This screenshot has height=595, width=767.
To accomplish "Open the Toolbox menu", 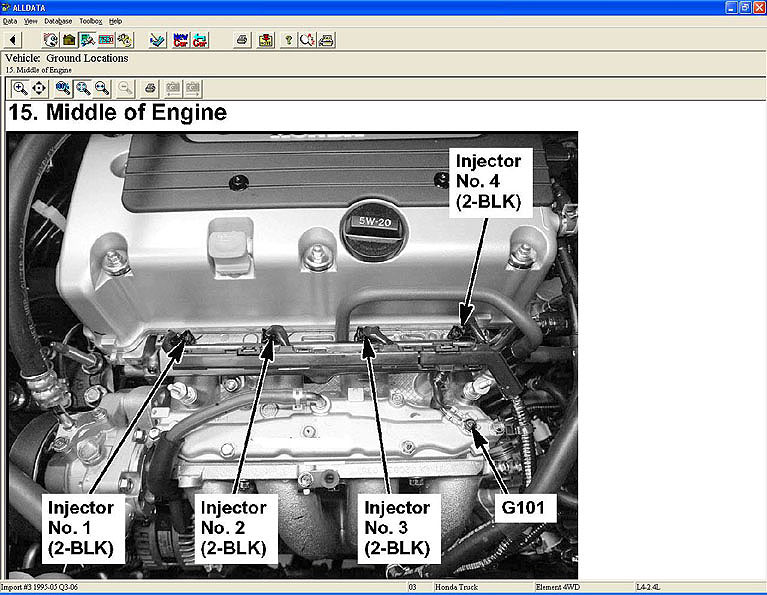I will (x=90, y=21).
